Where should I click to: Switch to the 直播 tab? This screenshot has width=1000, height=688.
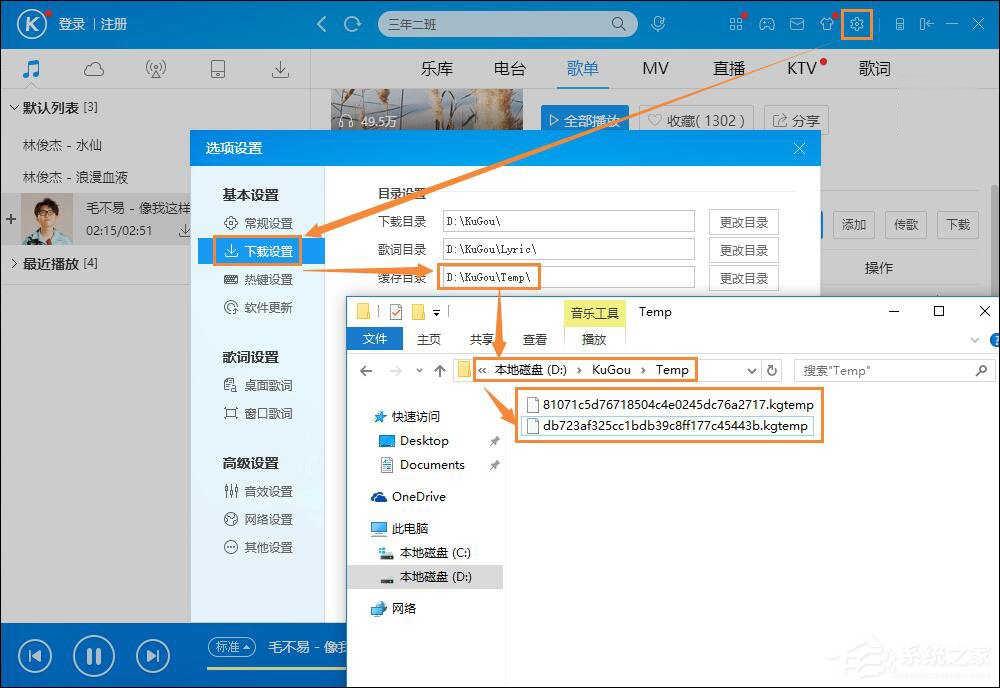pos(729,68)
